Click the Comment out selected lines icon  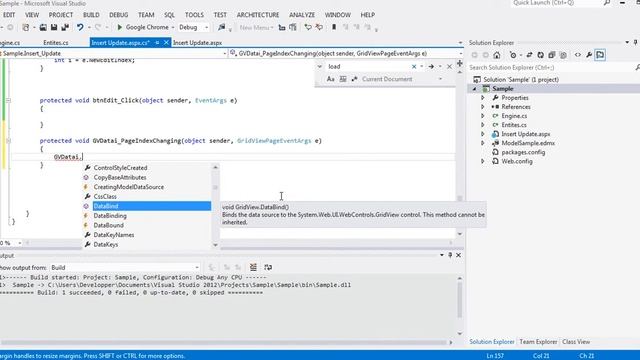tap(282, 27)
